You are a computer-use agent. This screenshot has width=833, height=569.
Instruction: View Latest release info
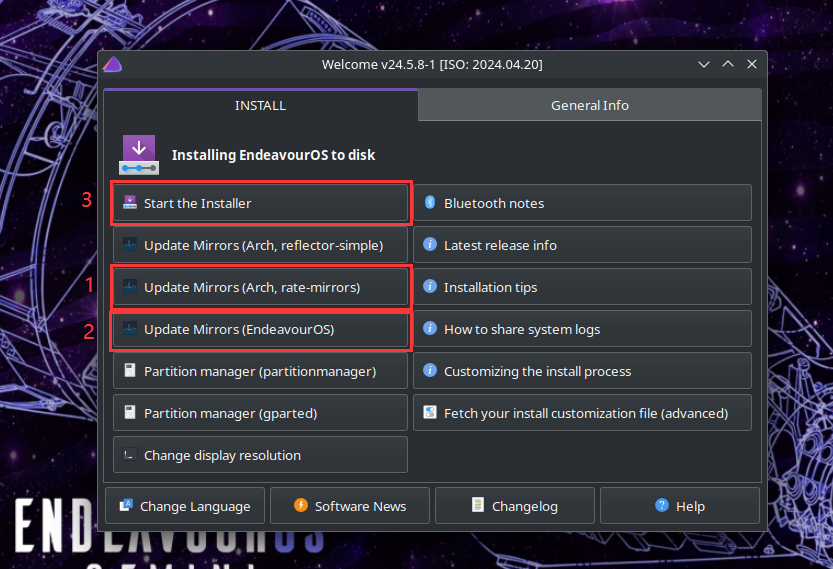582,245
